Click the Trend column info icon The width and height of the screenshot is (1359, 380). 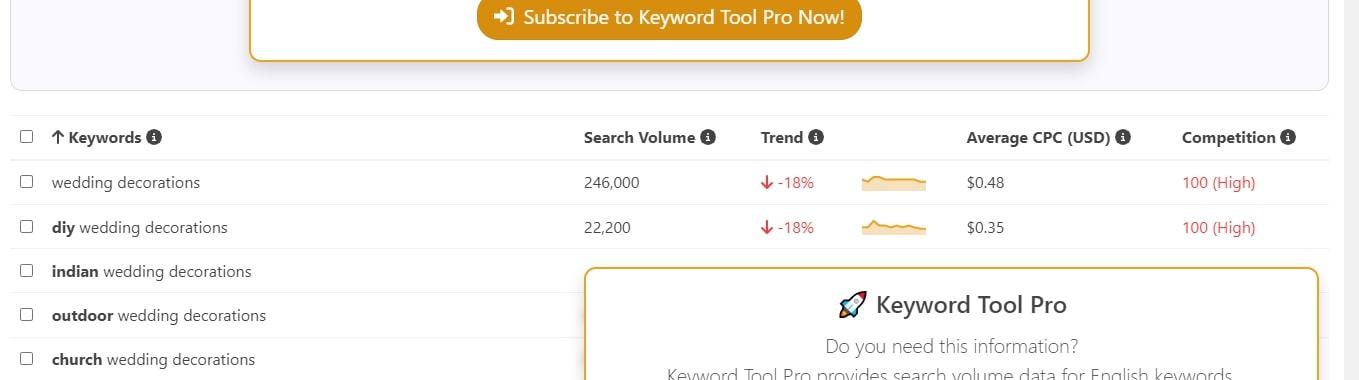tap(816, 138)
